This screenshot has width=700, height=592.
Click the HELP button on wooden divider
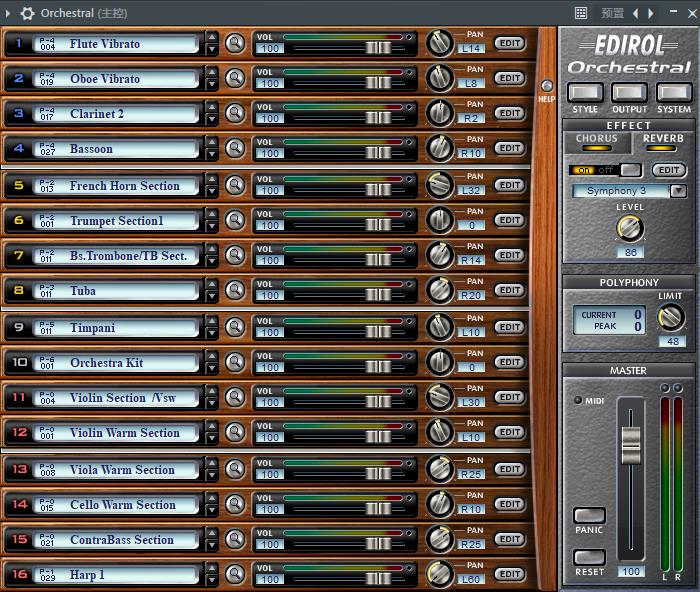tap(546, 86)
